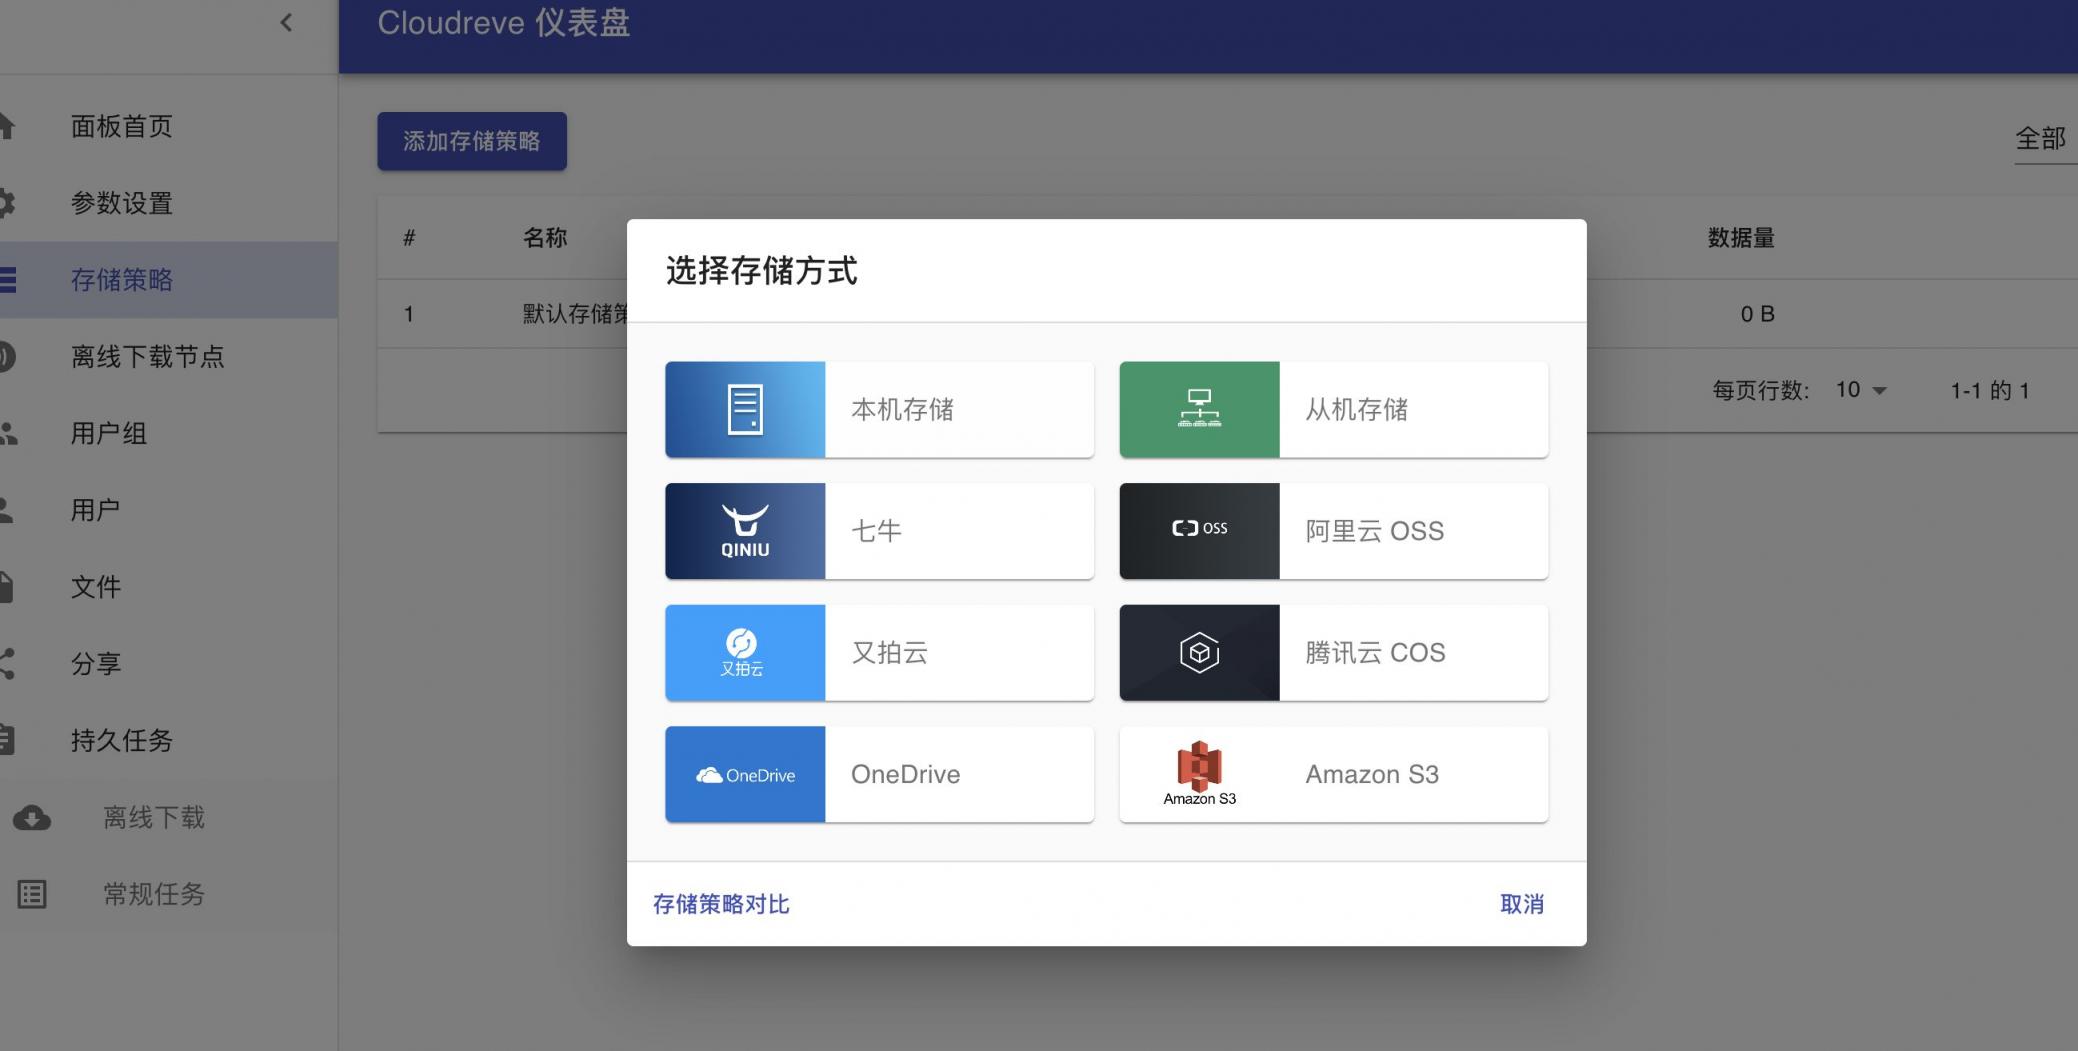Open 参数设置 from the sidebar menu

coord(120,203)
